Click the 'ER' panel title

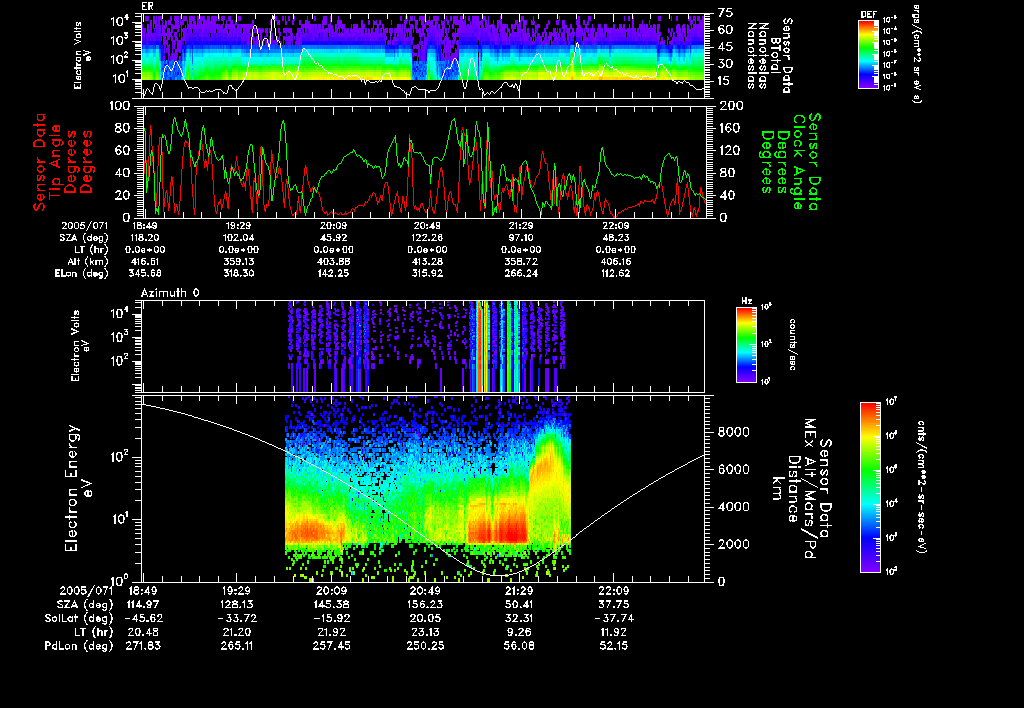coord(147,7)
